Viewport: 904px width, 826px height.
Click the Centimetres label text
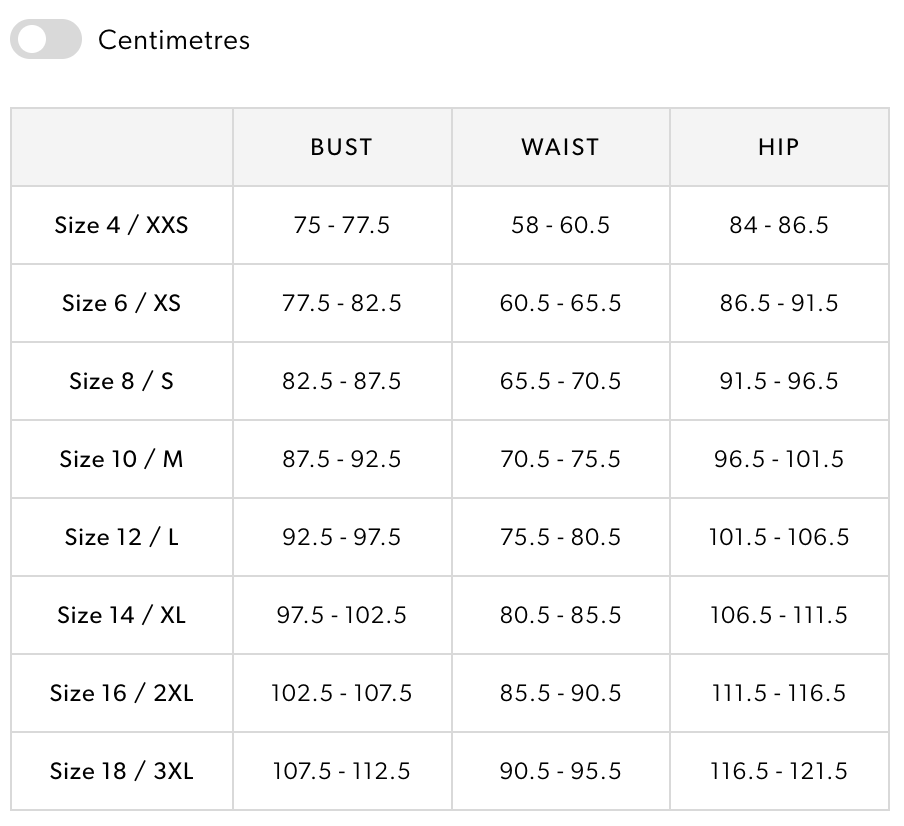point(174,40)
